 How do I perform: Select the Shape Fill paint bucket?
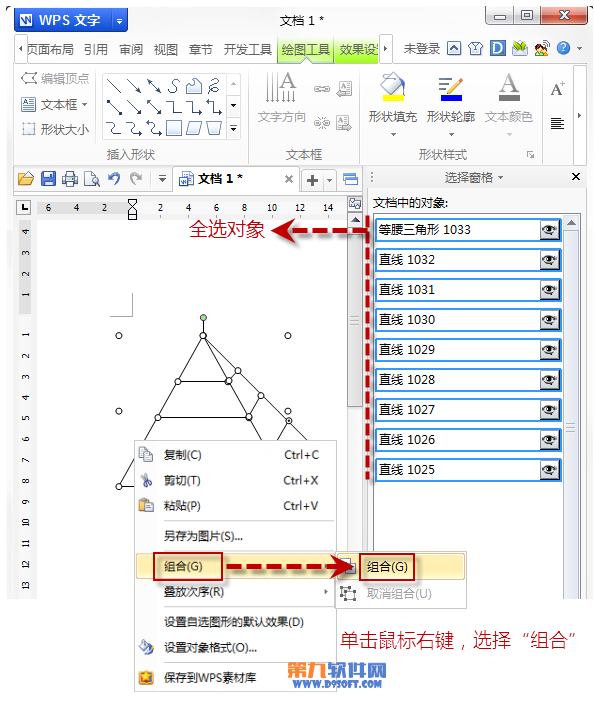[x=392, y=86]
